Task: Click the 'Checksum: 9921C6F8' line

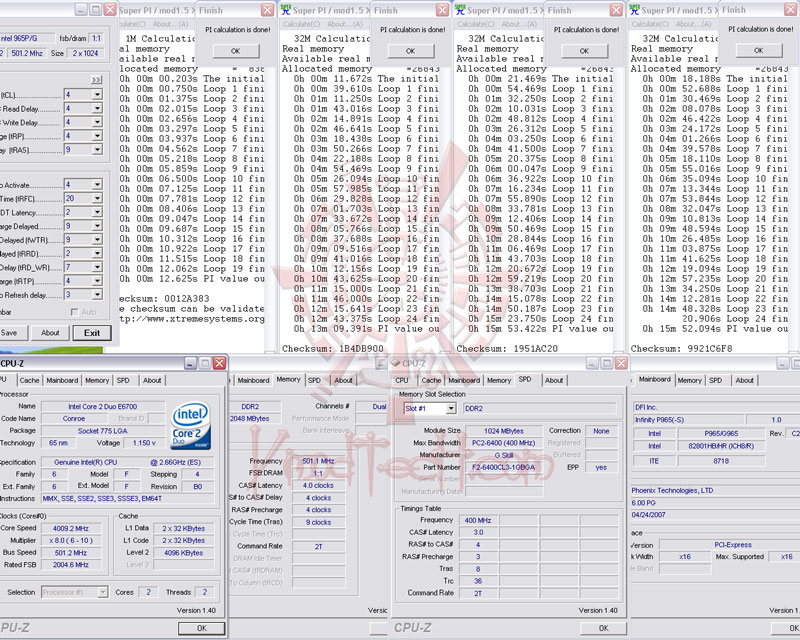Action: pyautogui.click(x=682, y=349)
